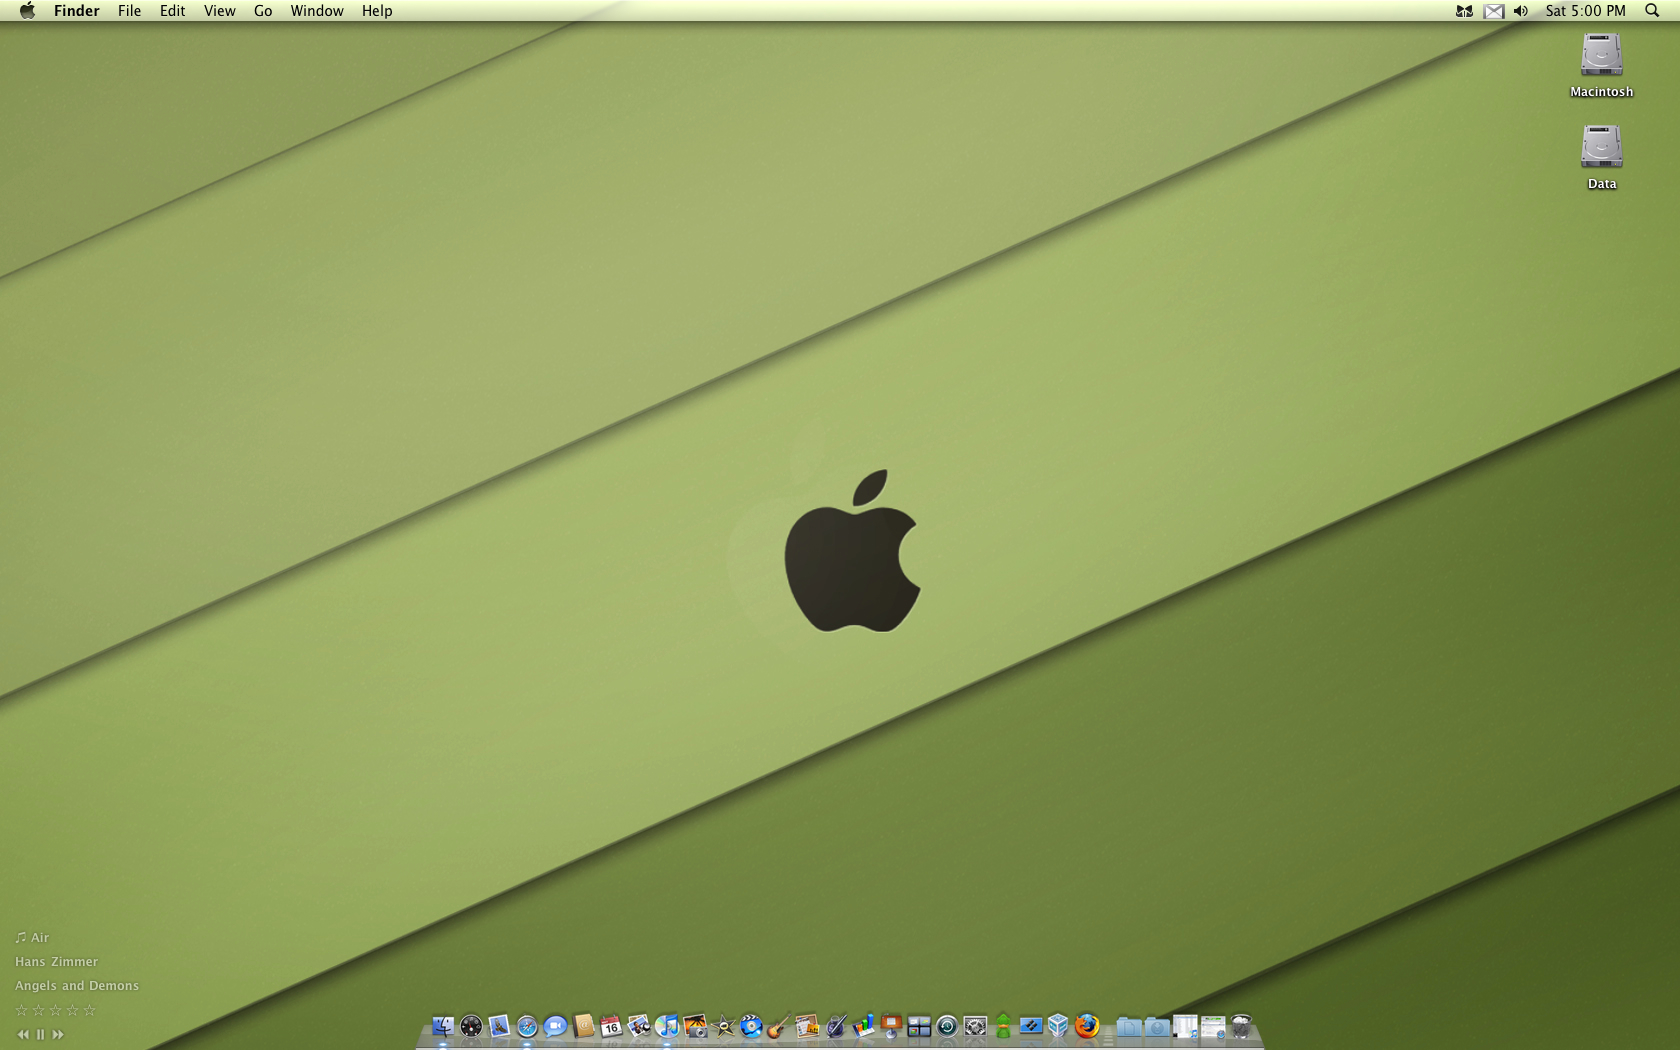1680x1050 pixels.
Task: Launch Preview from the dock
Action: click(x=639, y=1026)
